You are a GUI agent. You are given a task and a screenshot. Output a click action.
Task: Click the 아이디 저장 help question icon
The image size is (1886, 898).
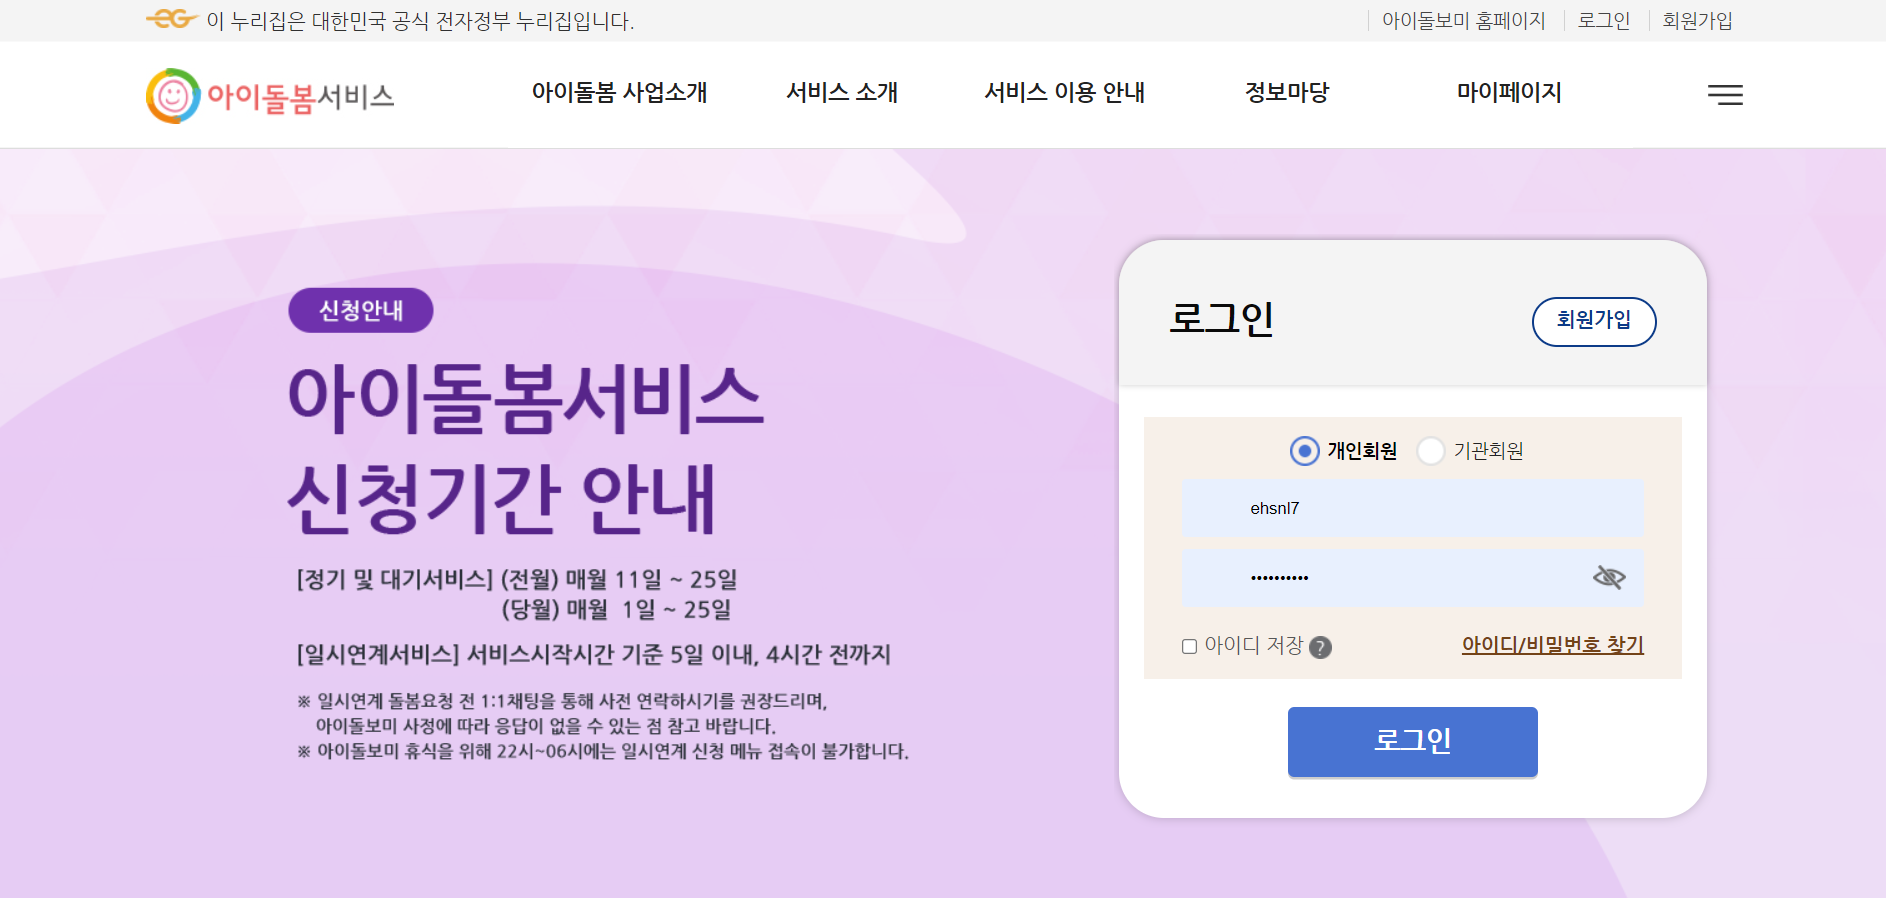pos(1320,647)
